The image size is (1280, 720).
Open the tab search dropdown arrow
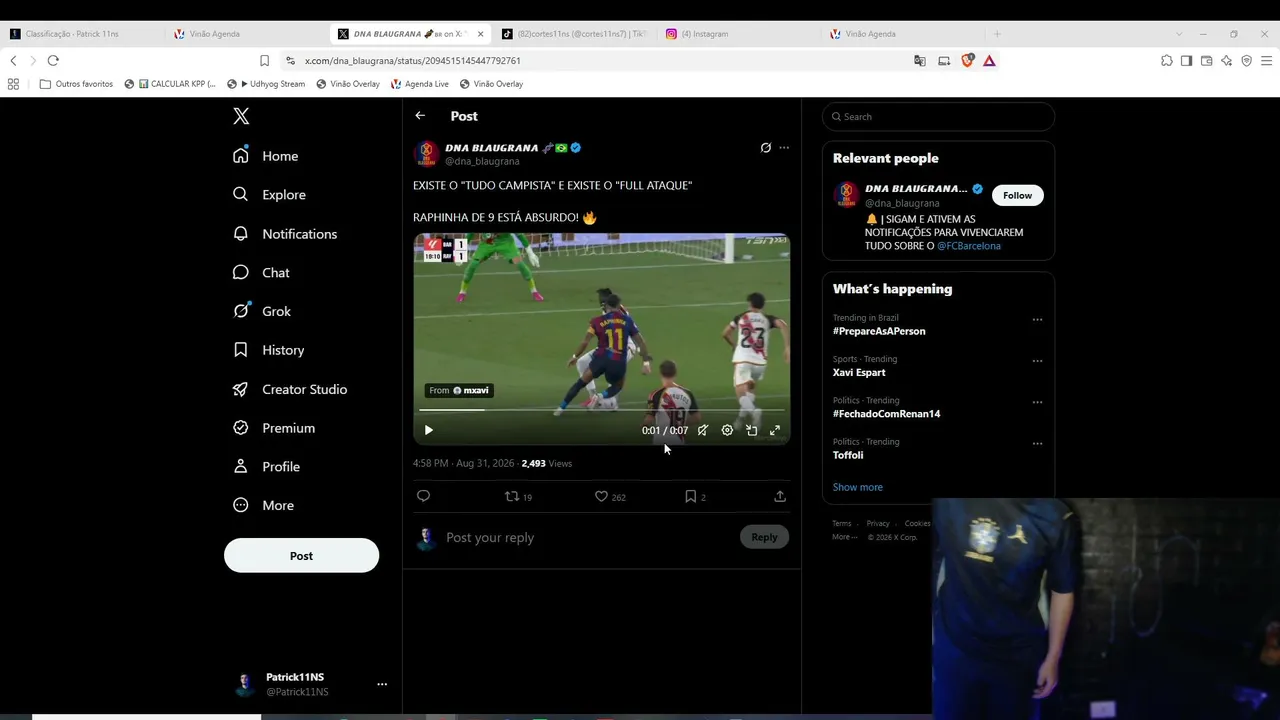pos(1179,34)
